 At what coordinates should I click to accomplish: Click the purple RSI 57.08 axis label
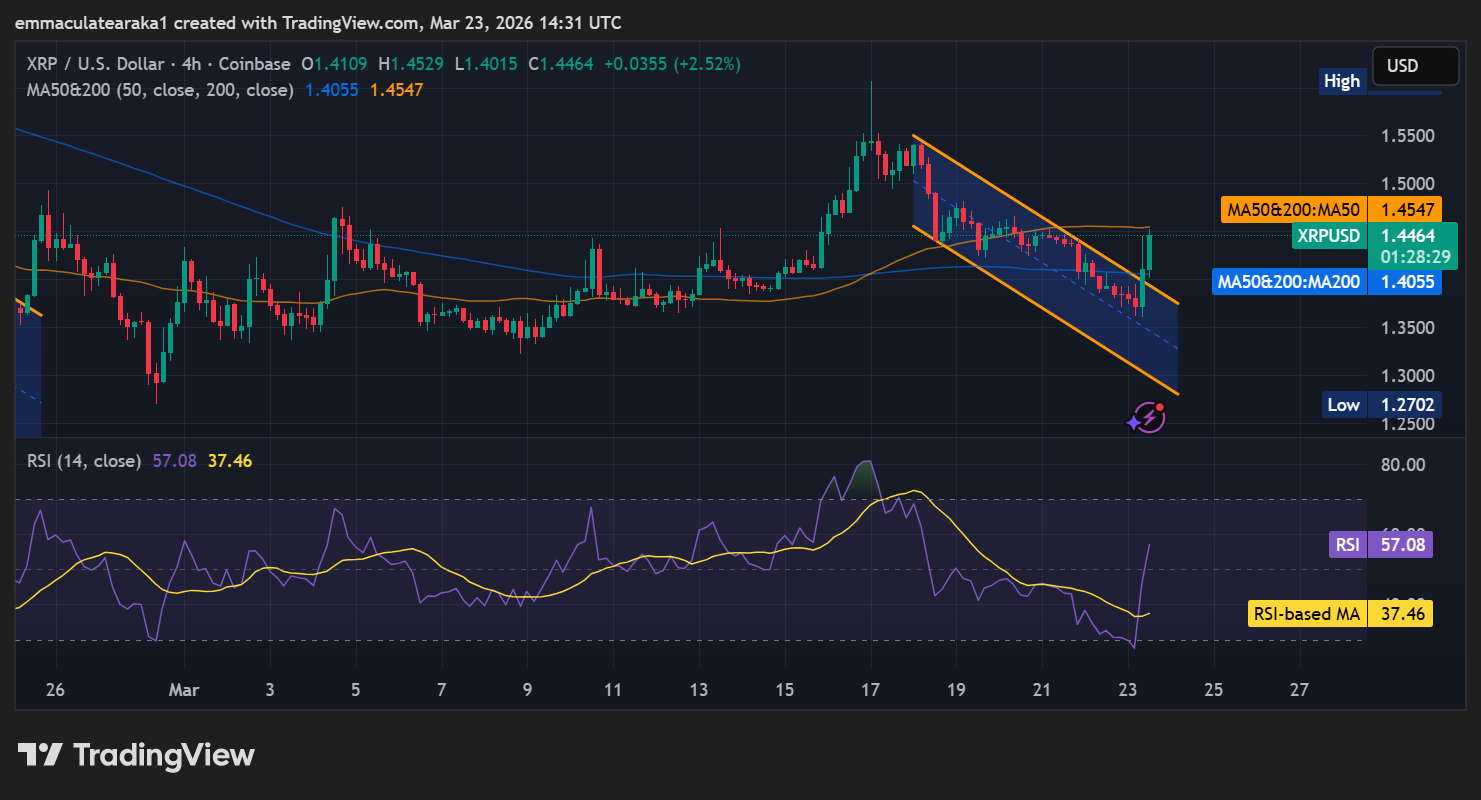[1381, 545]
